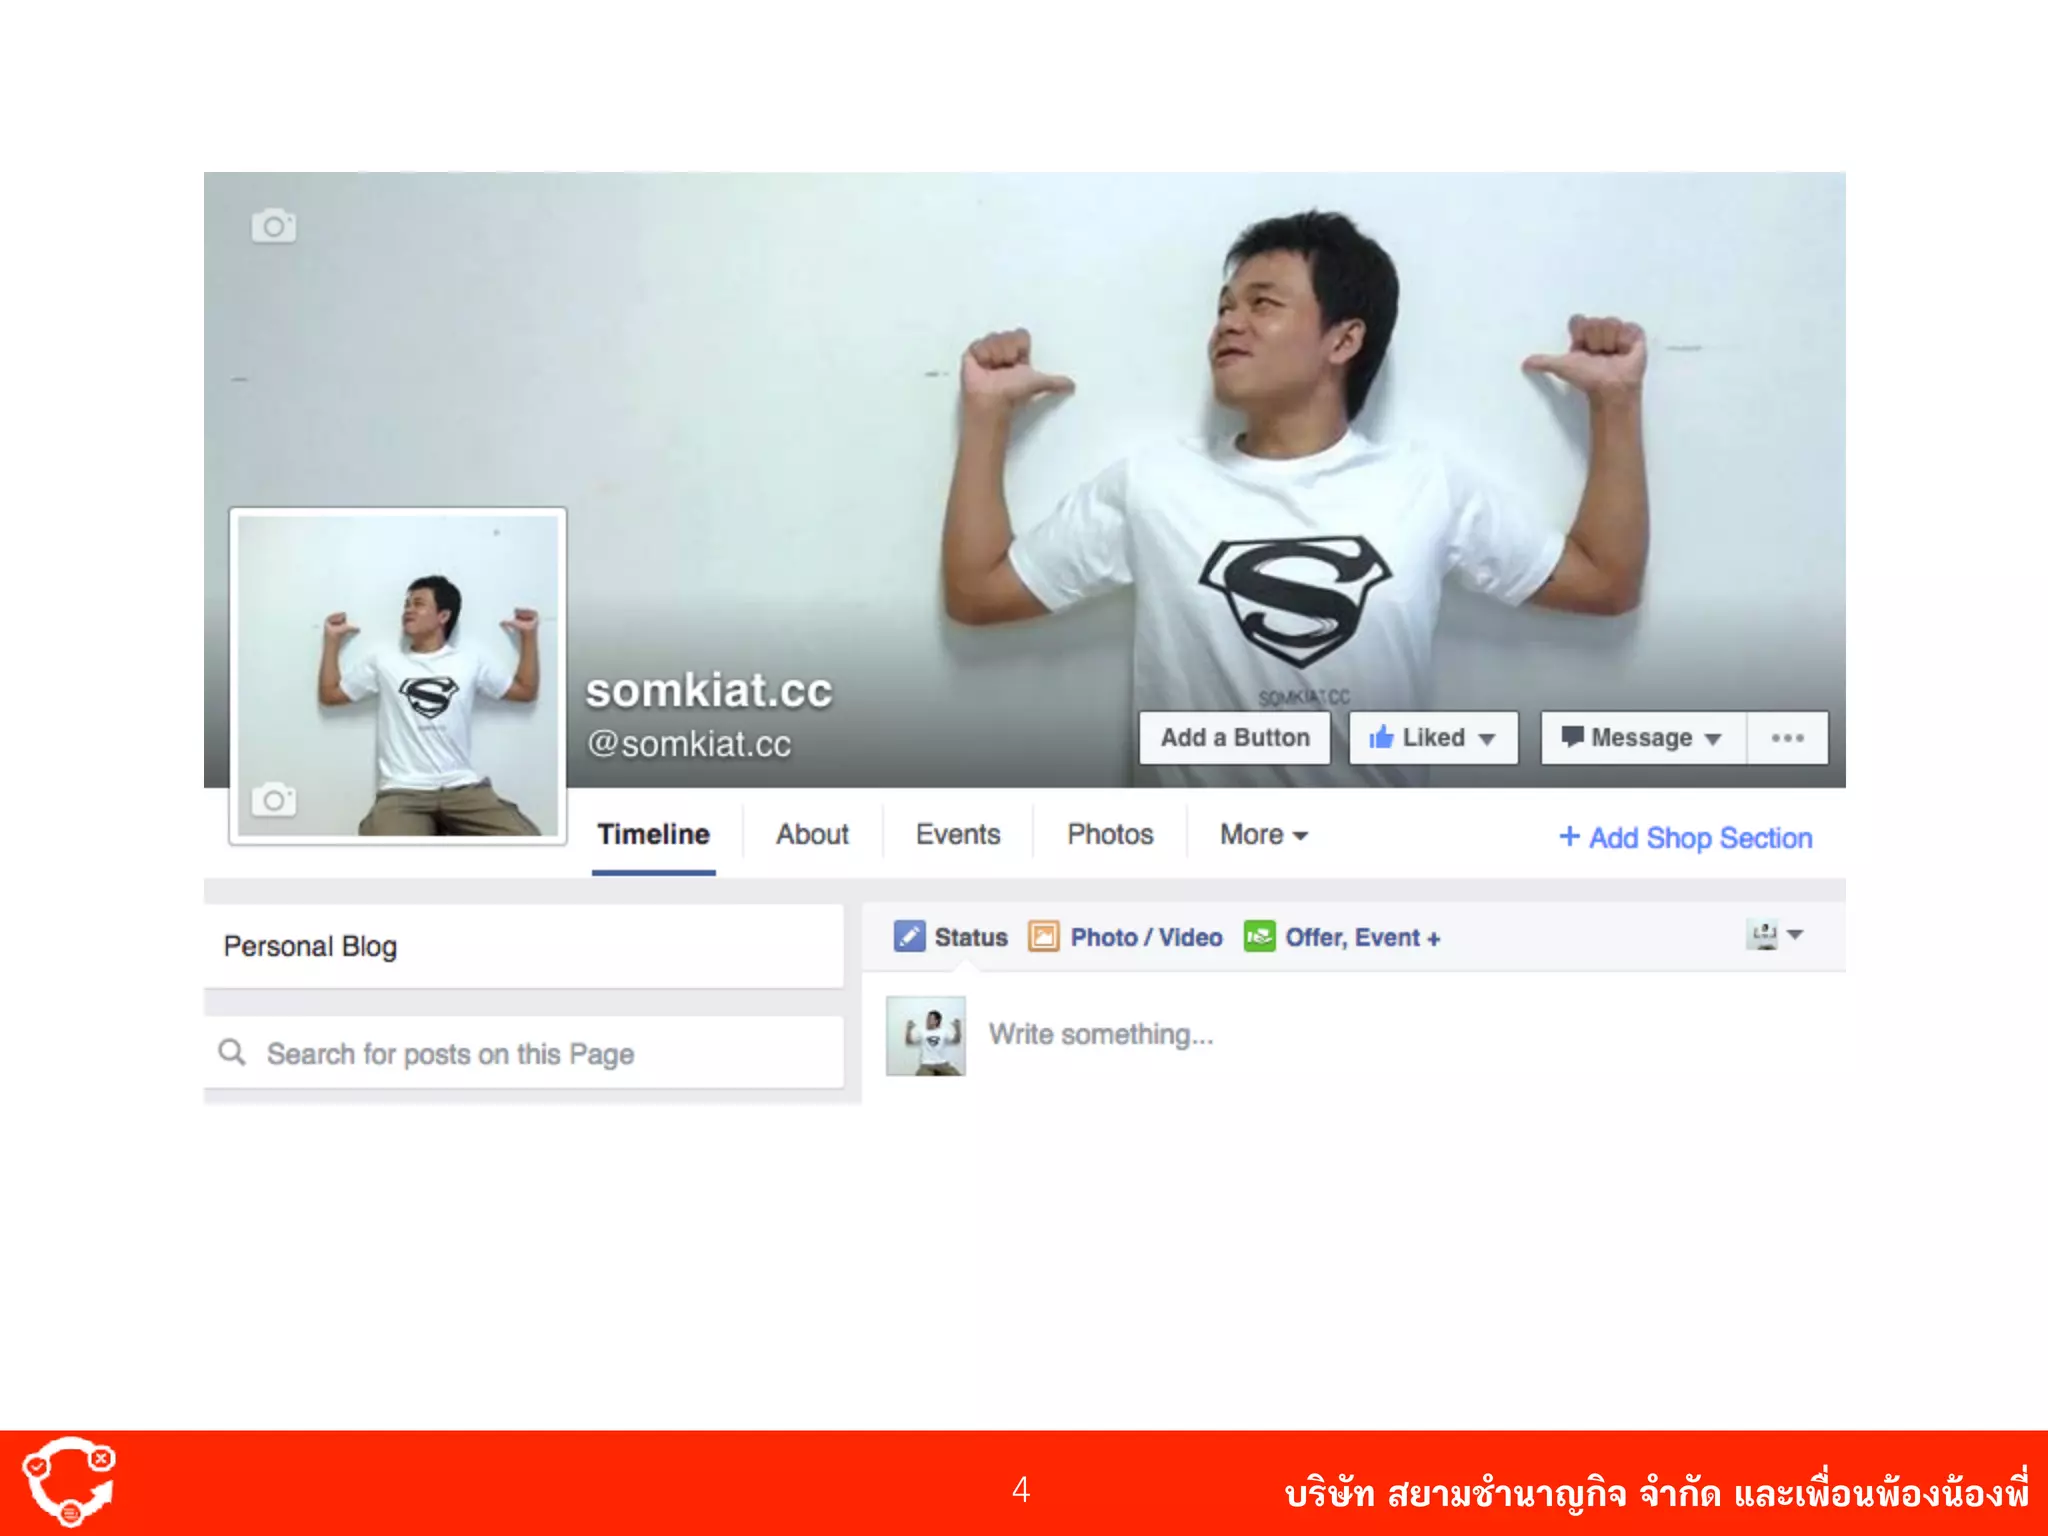This screenshot has height=1536, width=2048.
Task: Click the cover photo camera icon
Action: (273, 226)
